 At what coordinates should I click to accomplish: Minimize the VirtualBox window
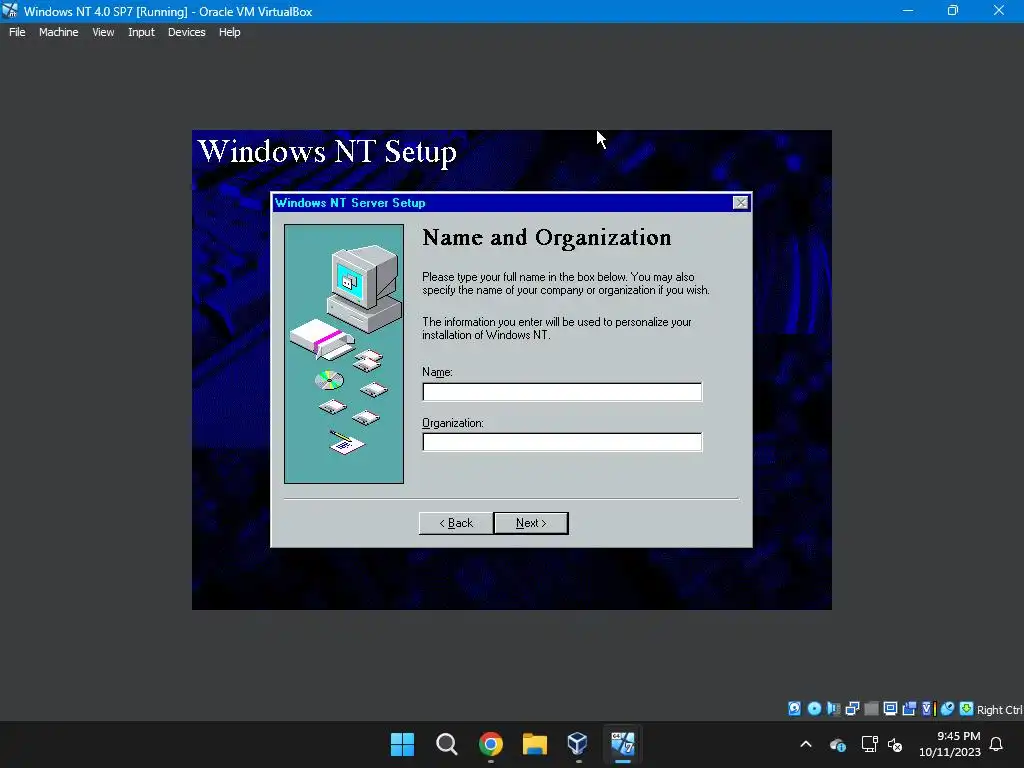pyautogui.click(x=908, y=10)
